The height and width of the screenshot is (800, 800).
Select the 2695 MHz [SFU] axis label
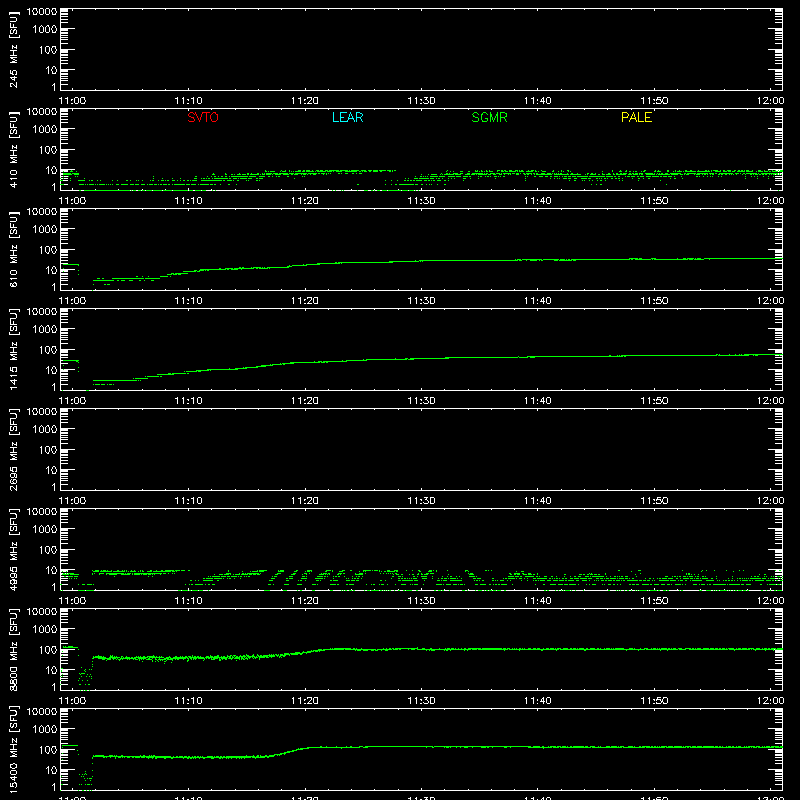click(14, 449)
